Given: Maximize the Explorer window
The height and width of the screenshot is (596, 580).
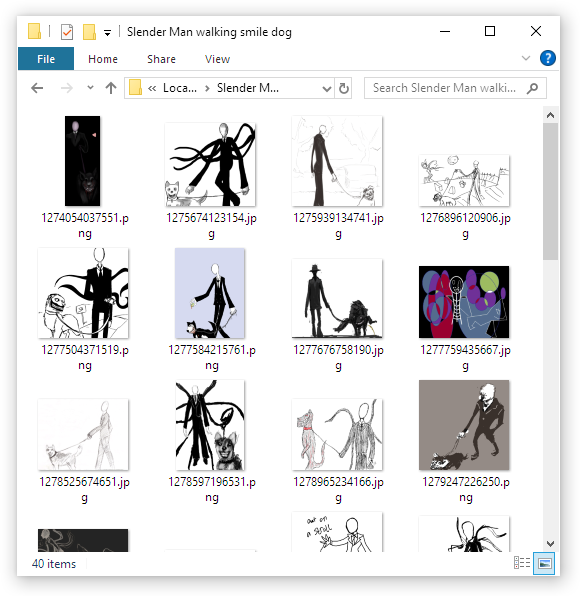Looking at the screenshot, I should click(490, 31).
